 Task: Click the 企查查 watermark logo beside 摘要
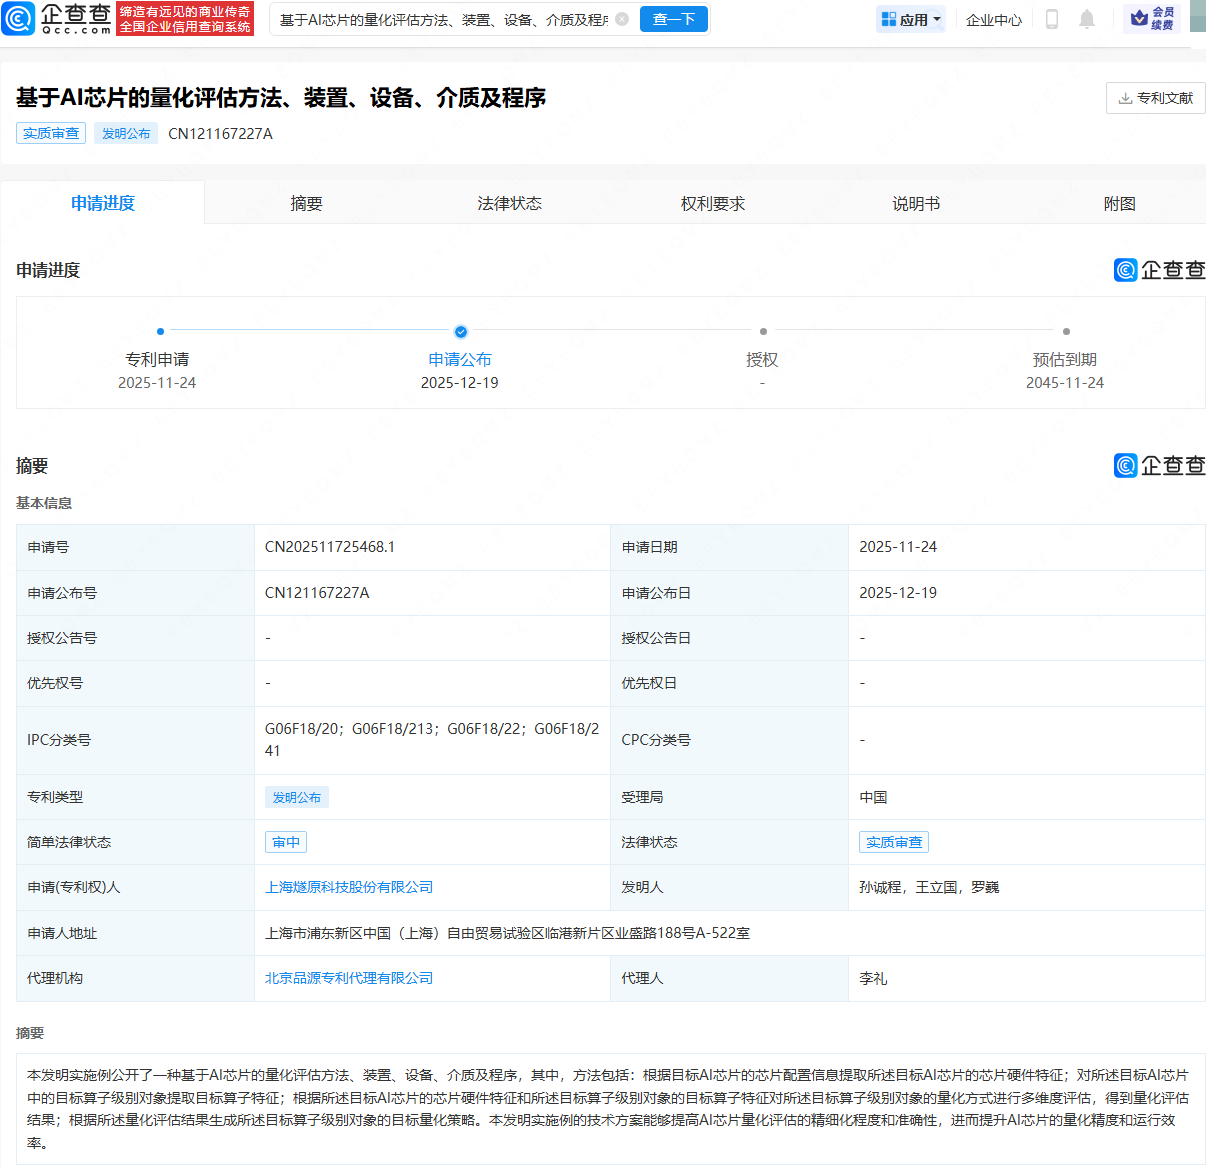[x=1159, y=465]
